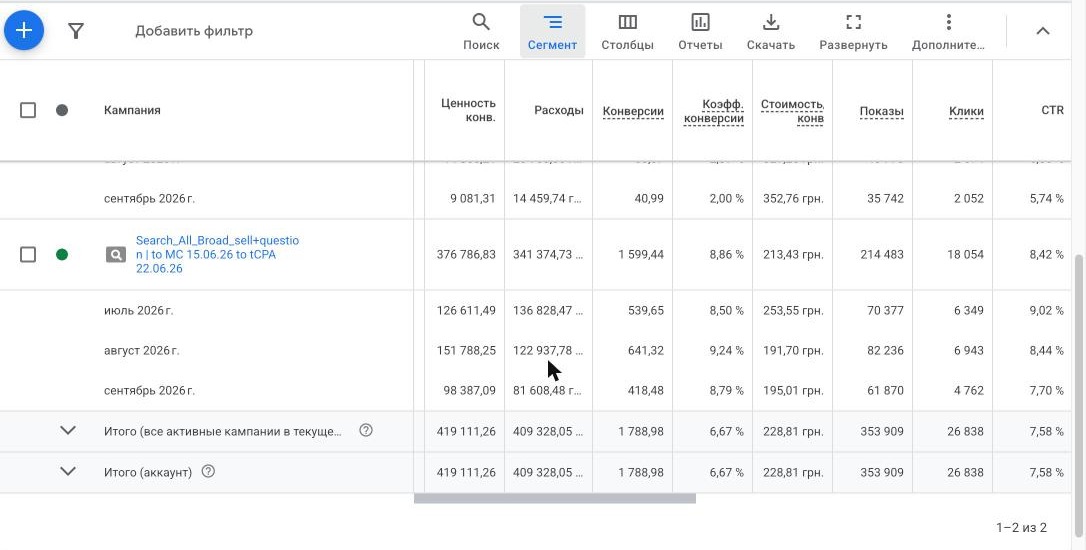Screen dimensions: 1086x550
Task: Click the horizontal scrollbar under the table
Action: pos(555,498)
